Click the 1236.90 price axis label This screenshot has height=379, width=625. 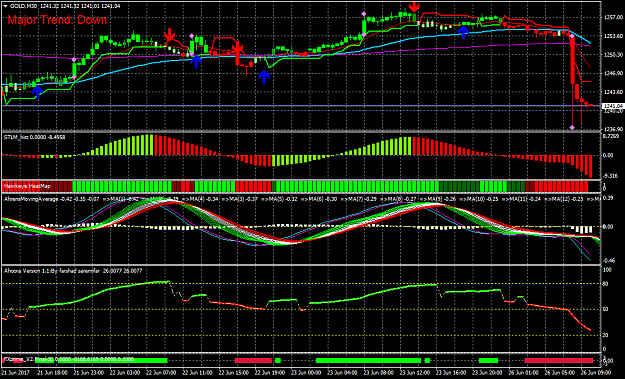(613, 130)
